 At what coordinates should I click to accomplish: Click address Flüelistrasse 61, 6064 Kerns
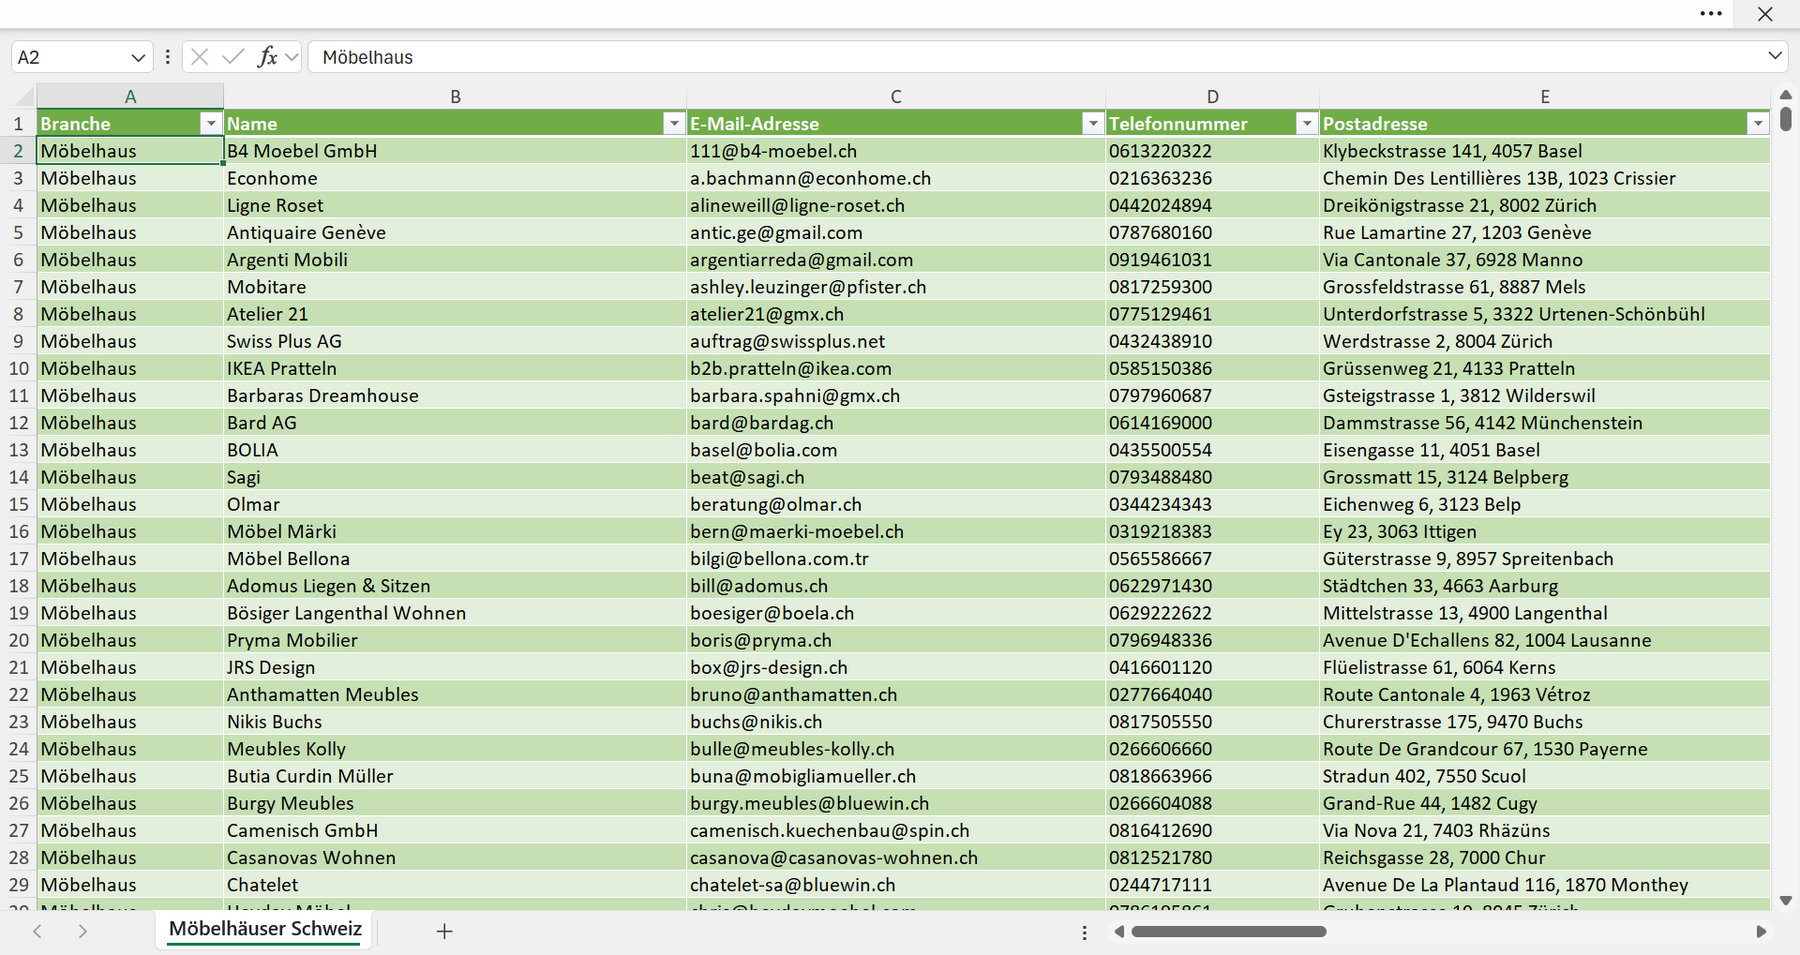point(1545,667)
